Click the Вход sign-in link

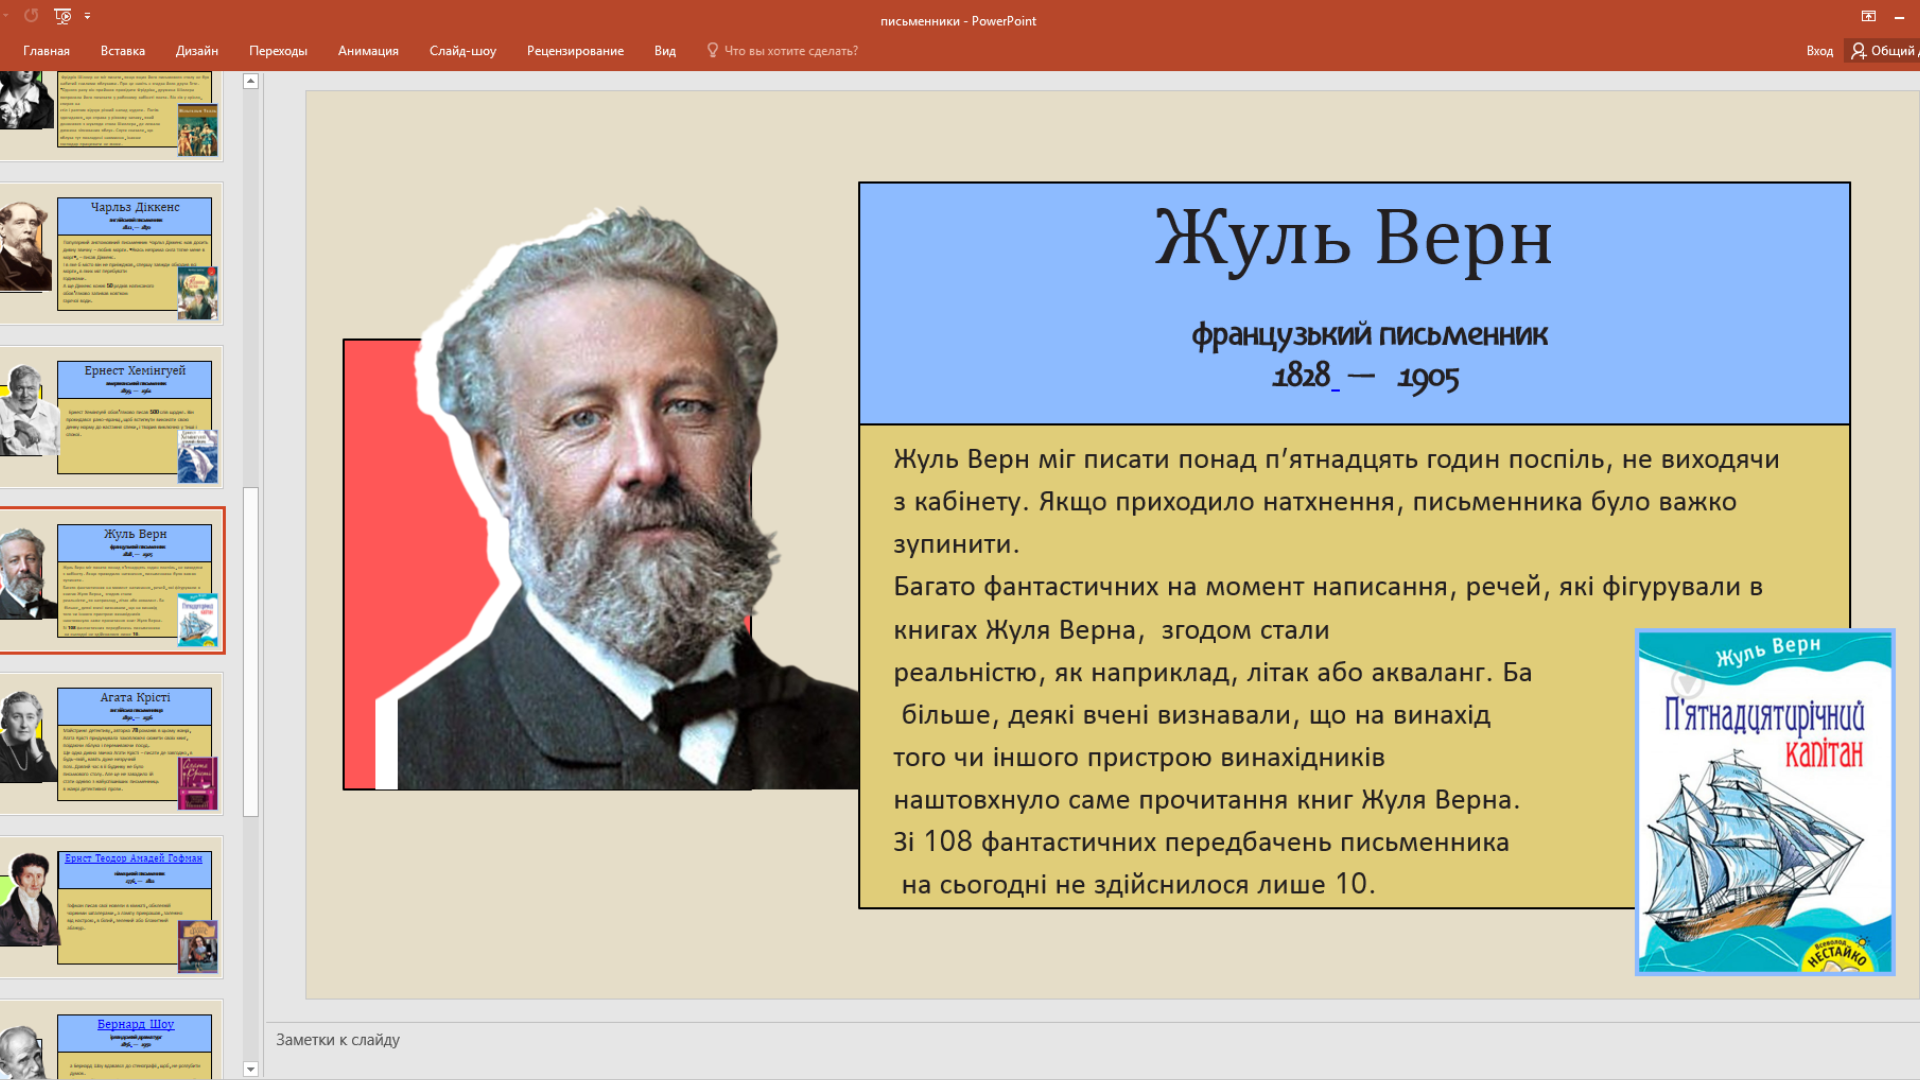(1819, 51)
